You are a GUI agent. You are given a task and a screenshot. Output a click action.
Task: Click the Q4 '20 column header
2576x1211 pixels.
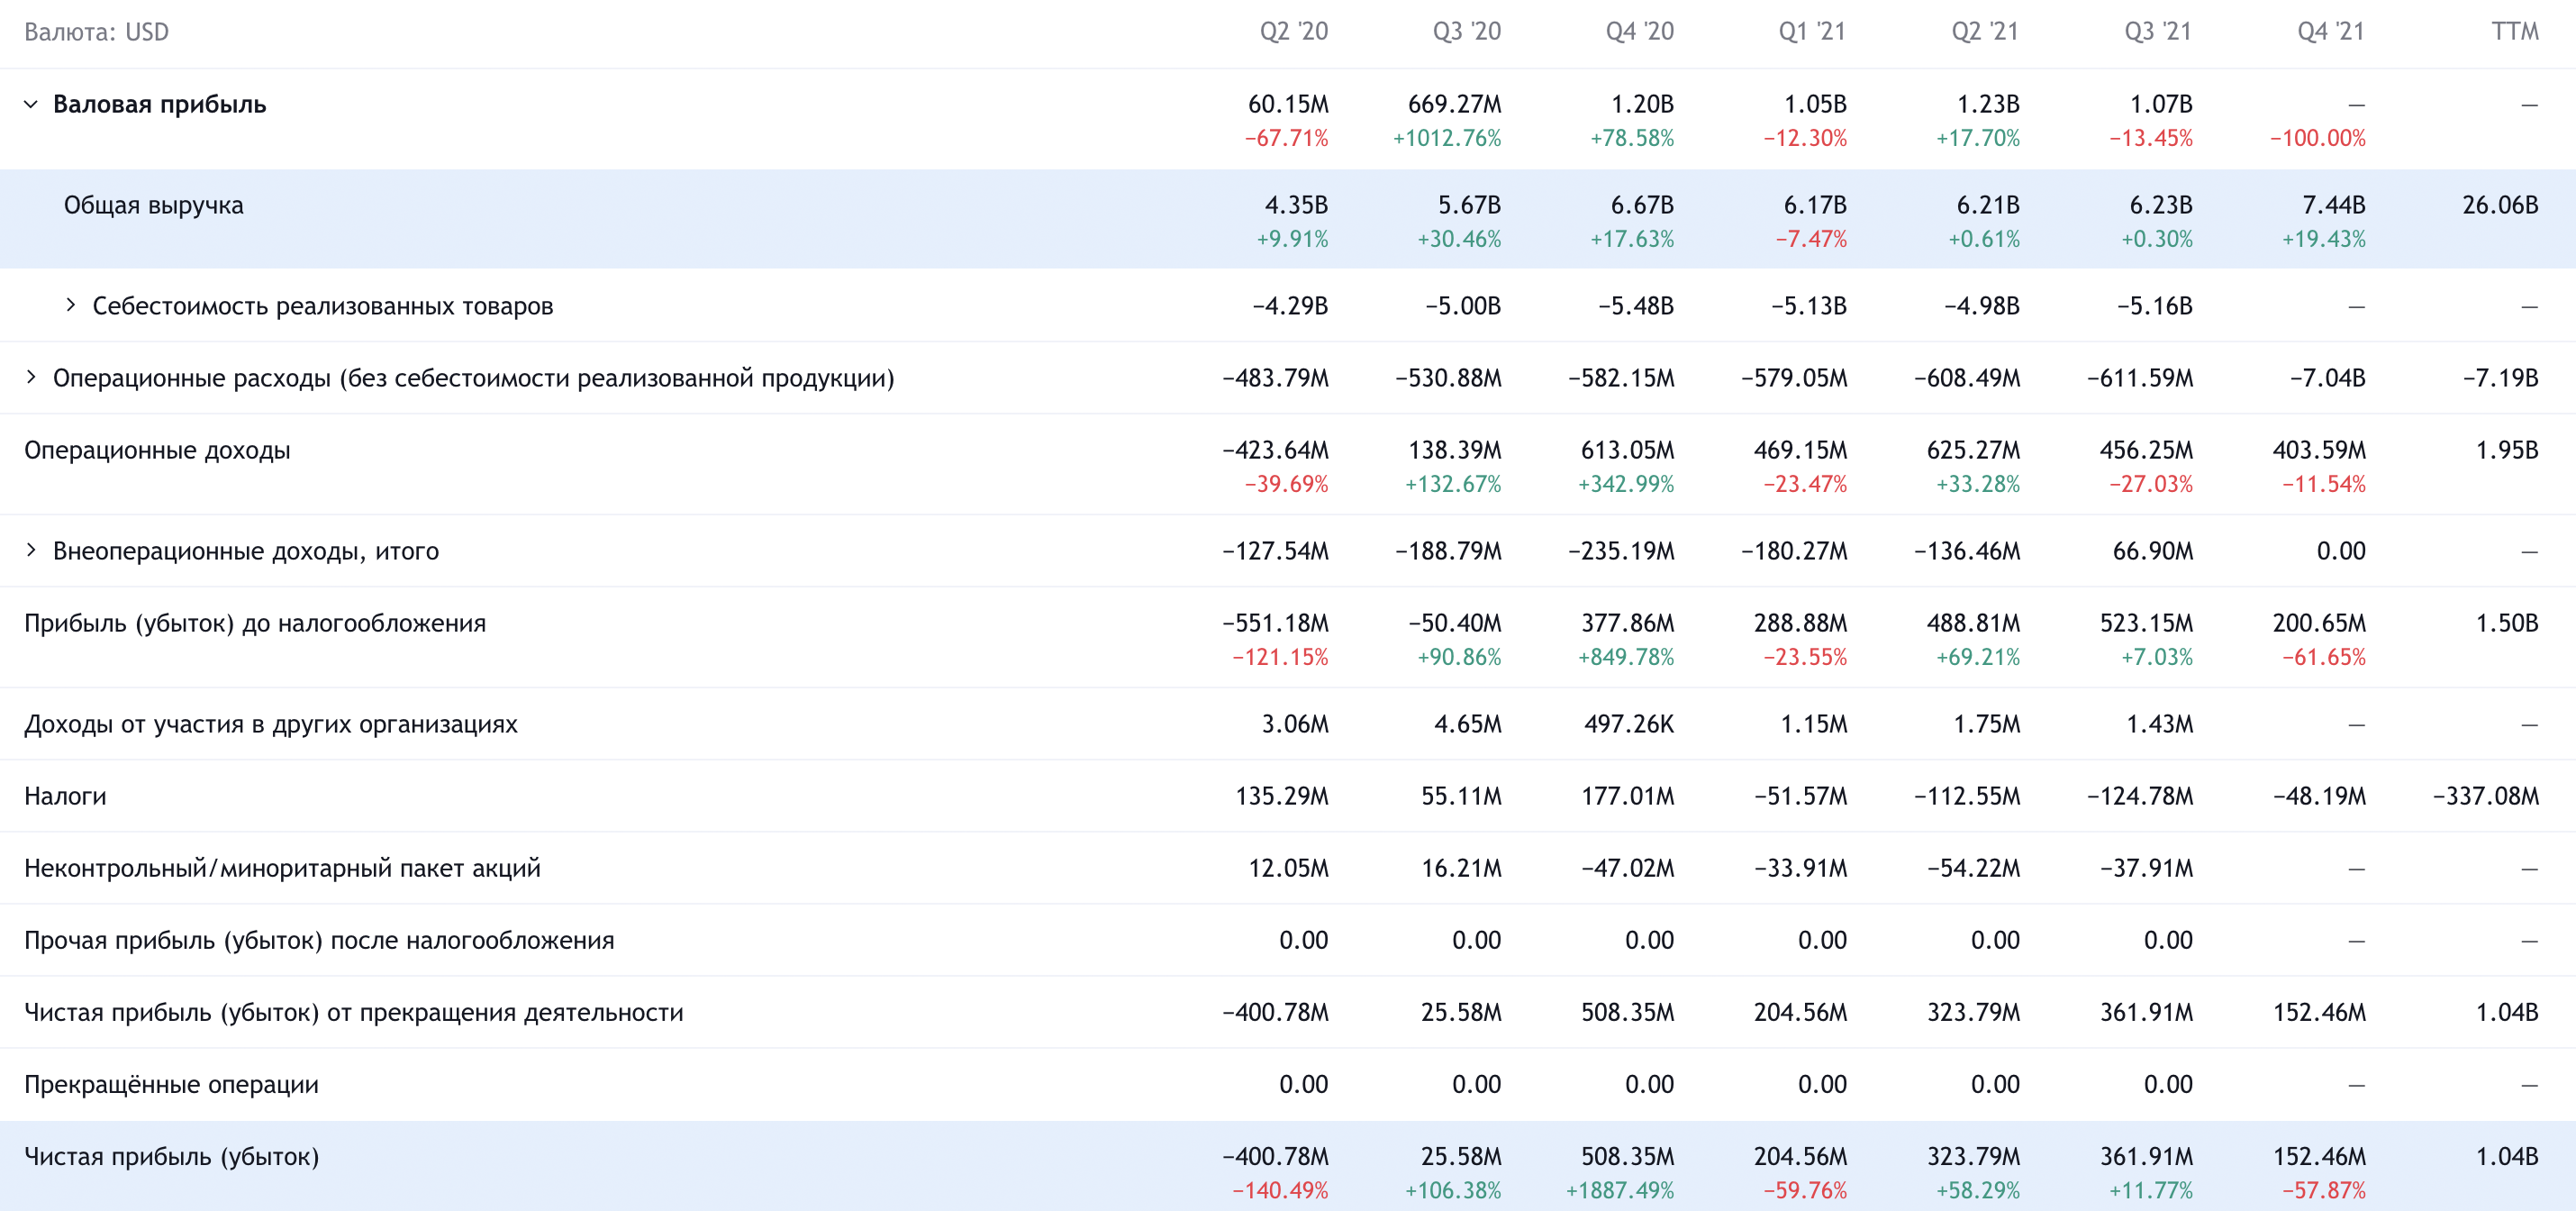coord(1640,32)
